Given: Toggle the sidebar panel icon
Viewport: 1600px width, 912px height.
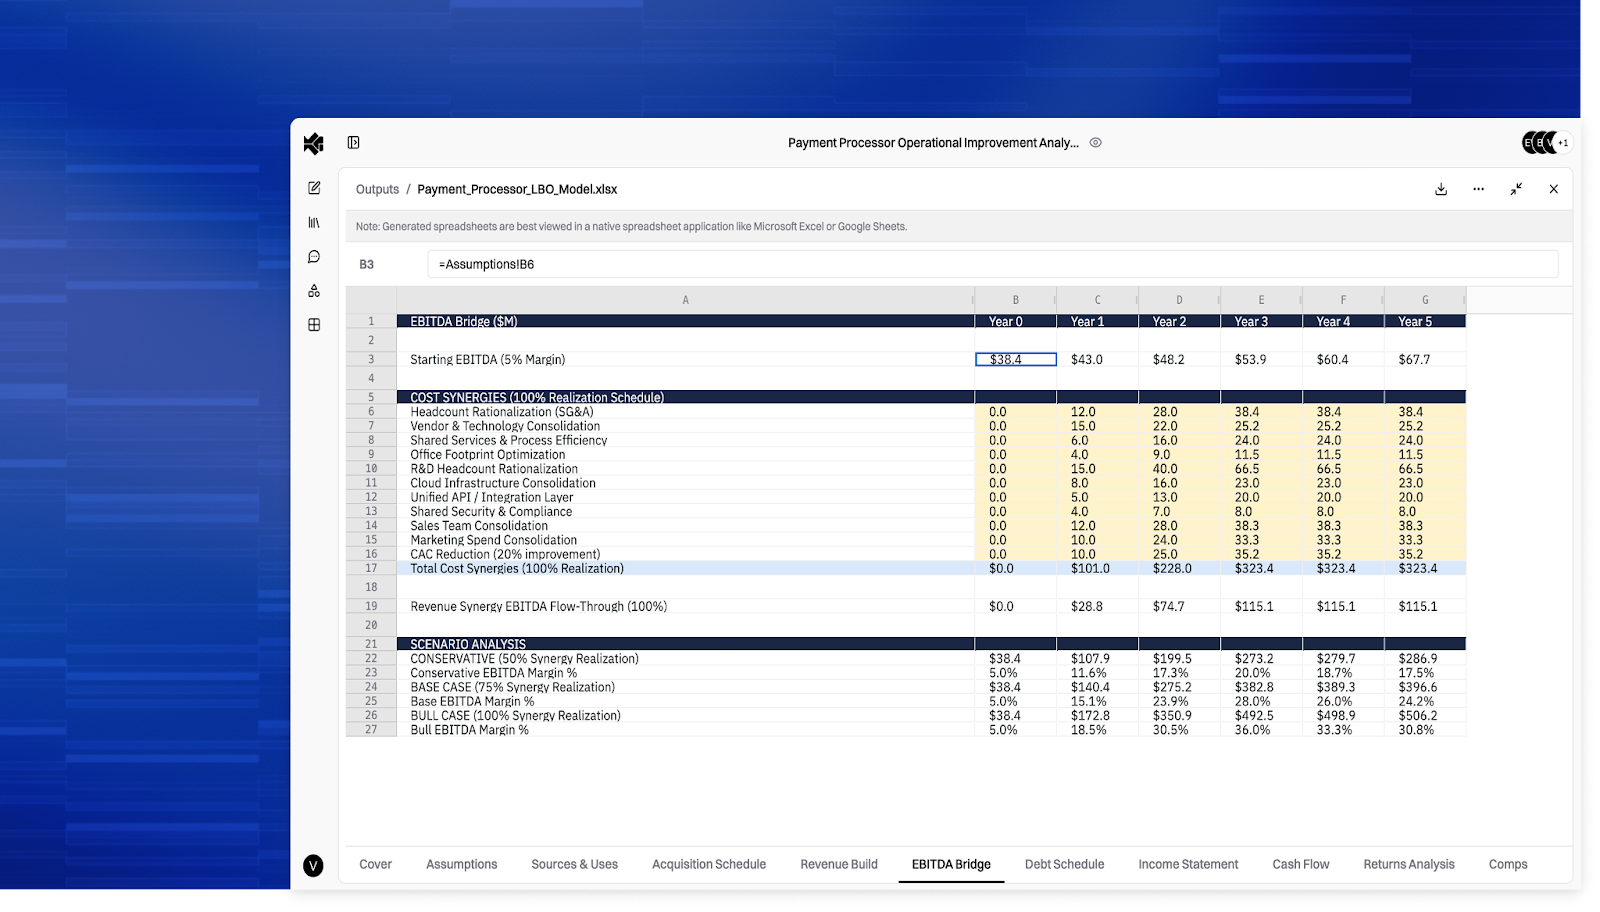Looking at the screenshot, I should click(x=353, y=143).
